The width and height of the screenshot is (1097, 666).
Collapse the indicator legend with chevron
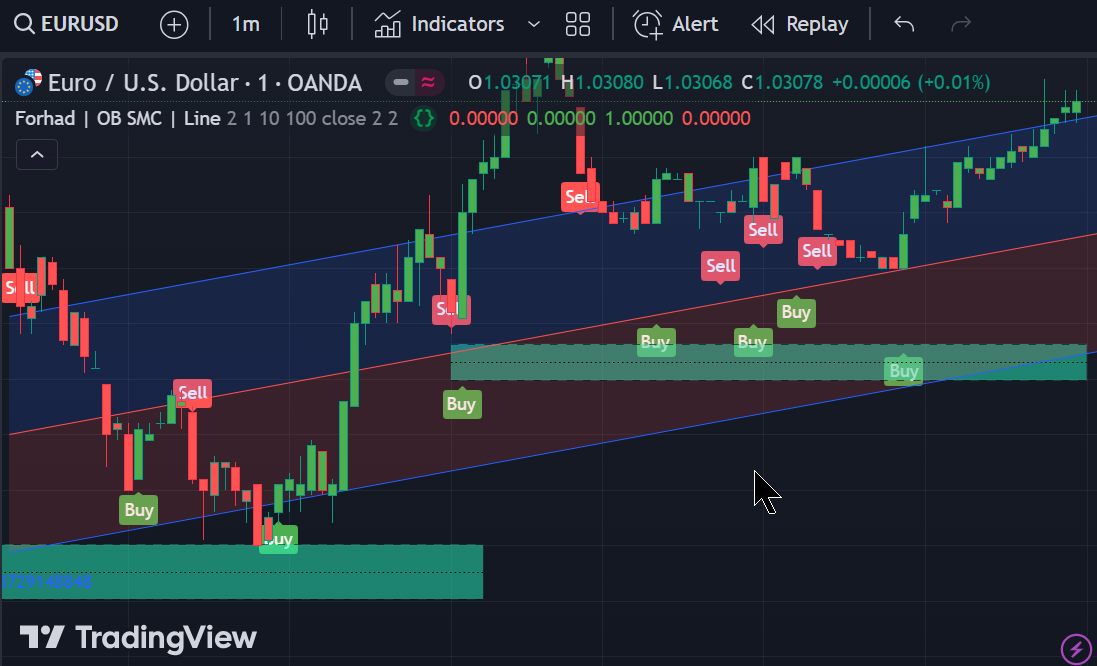(x=37, y=155)
